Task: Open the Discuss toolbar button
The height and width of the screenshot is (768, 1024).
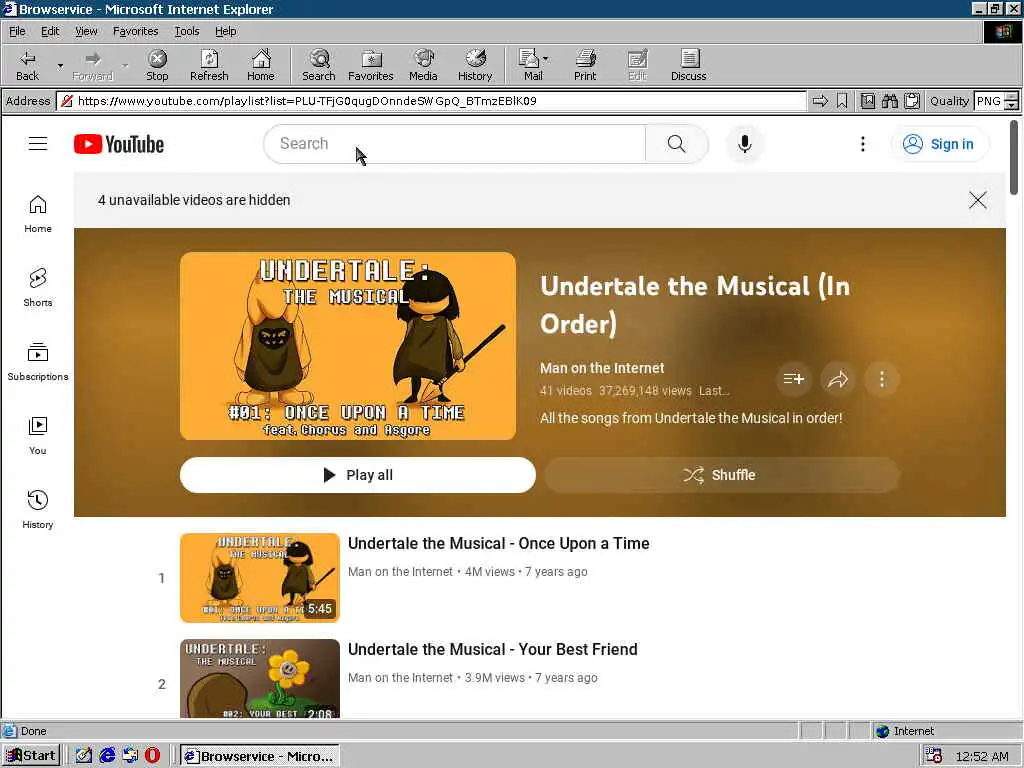Action: pyautogui.click(x=688, y=65)
